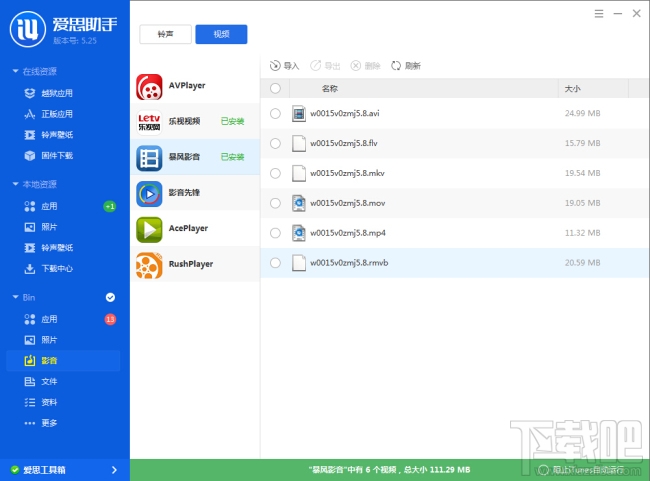
Task: Click the 24.99 MB size value
Action: point(582,113)
